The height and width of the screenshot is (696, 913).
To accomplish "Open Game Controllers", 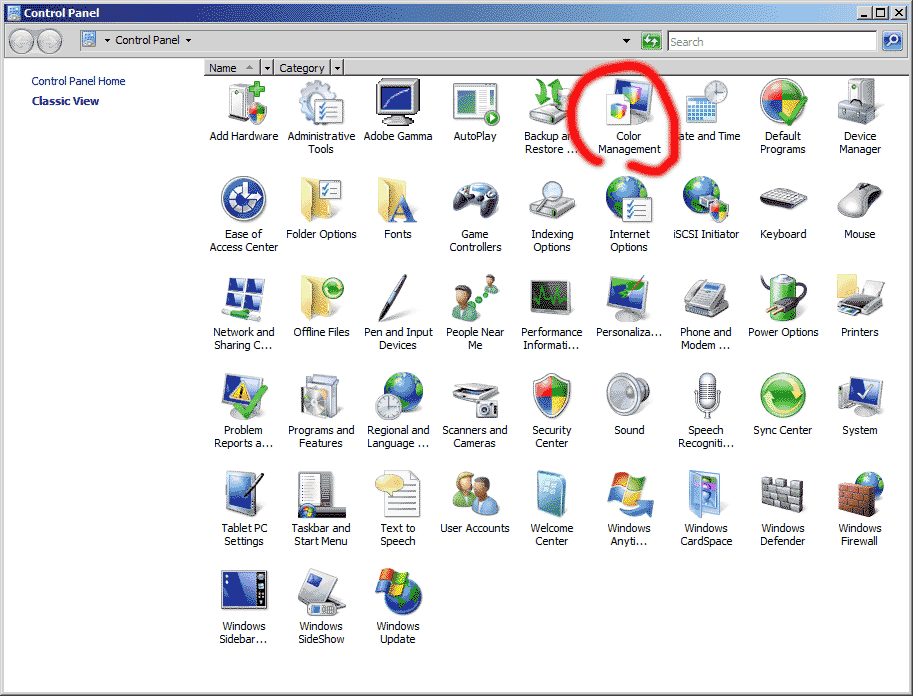I will pos(475,215).
